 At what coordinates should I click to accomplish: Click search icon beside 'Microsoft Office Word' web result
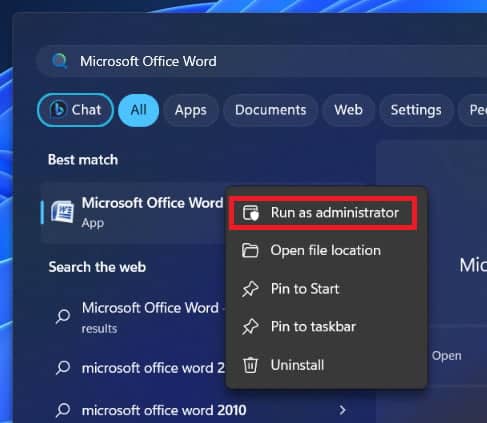tap(63, 316)
